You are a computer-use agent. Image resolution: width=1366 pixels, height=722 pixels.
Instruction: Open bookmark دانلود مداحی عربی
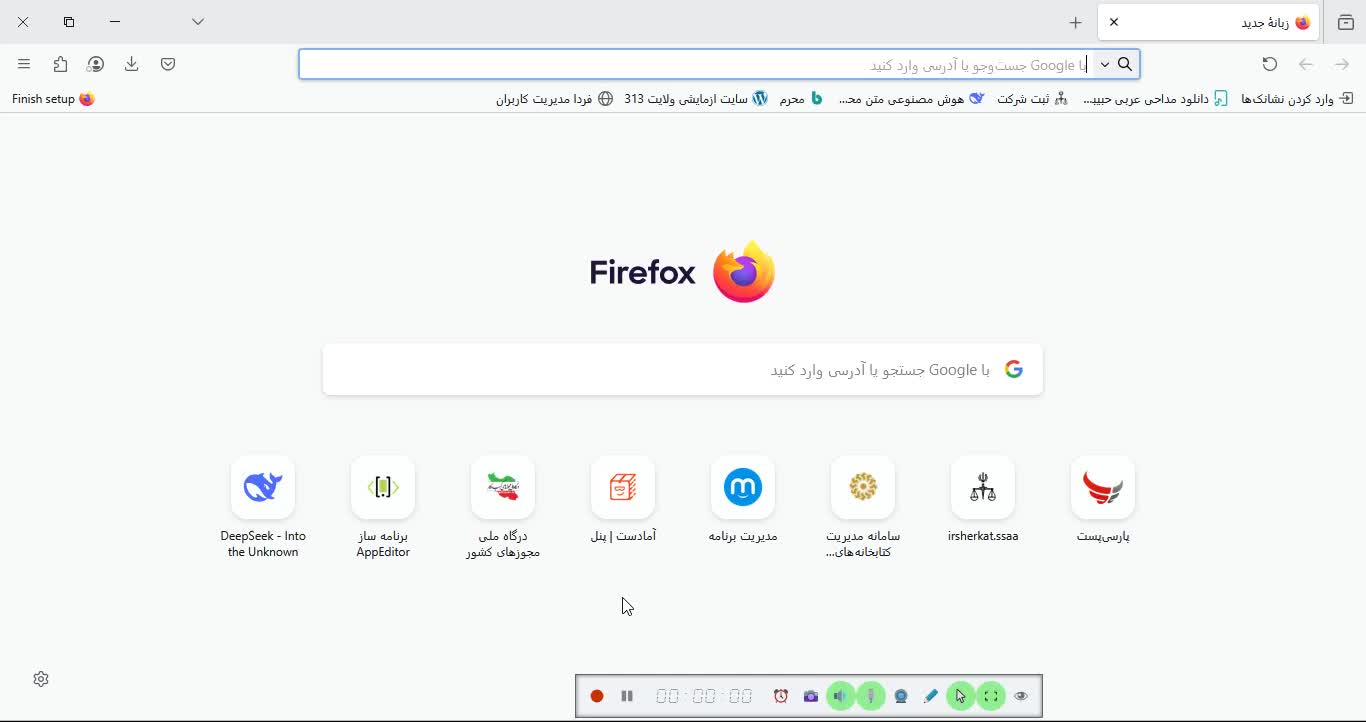point(1156,99)
